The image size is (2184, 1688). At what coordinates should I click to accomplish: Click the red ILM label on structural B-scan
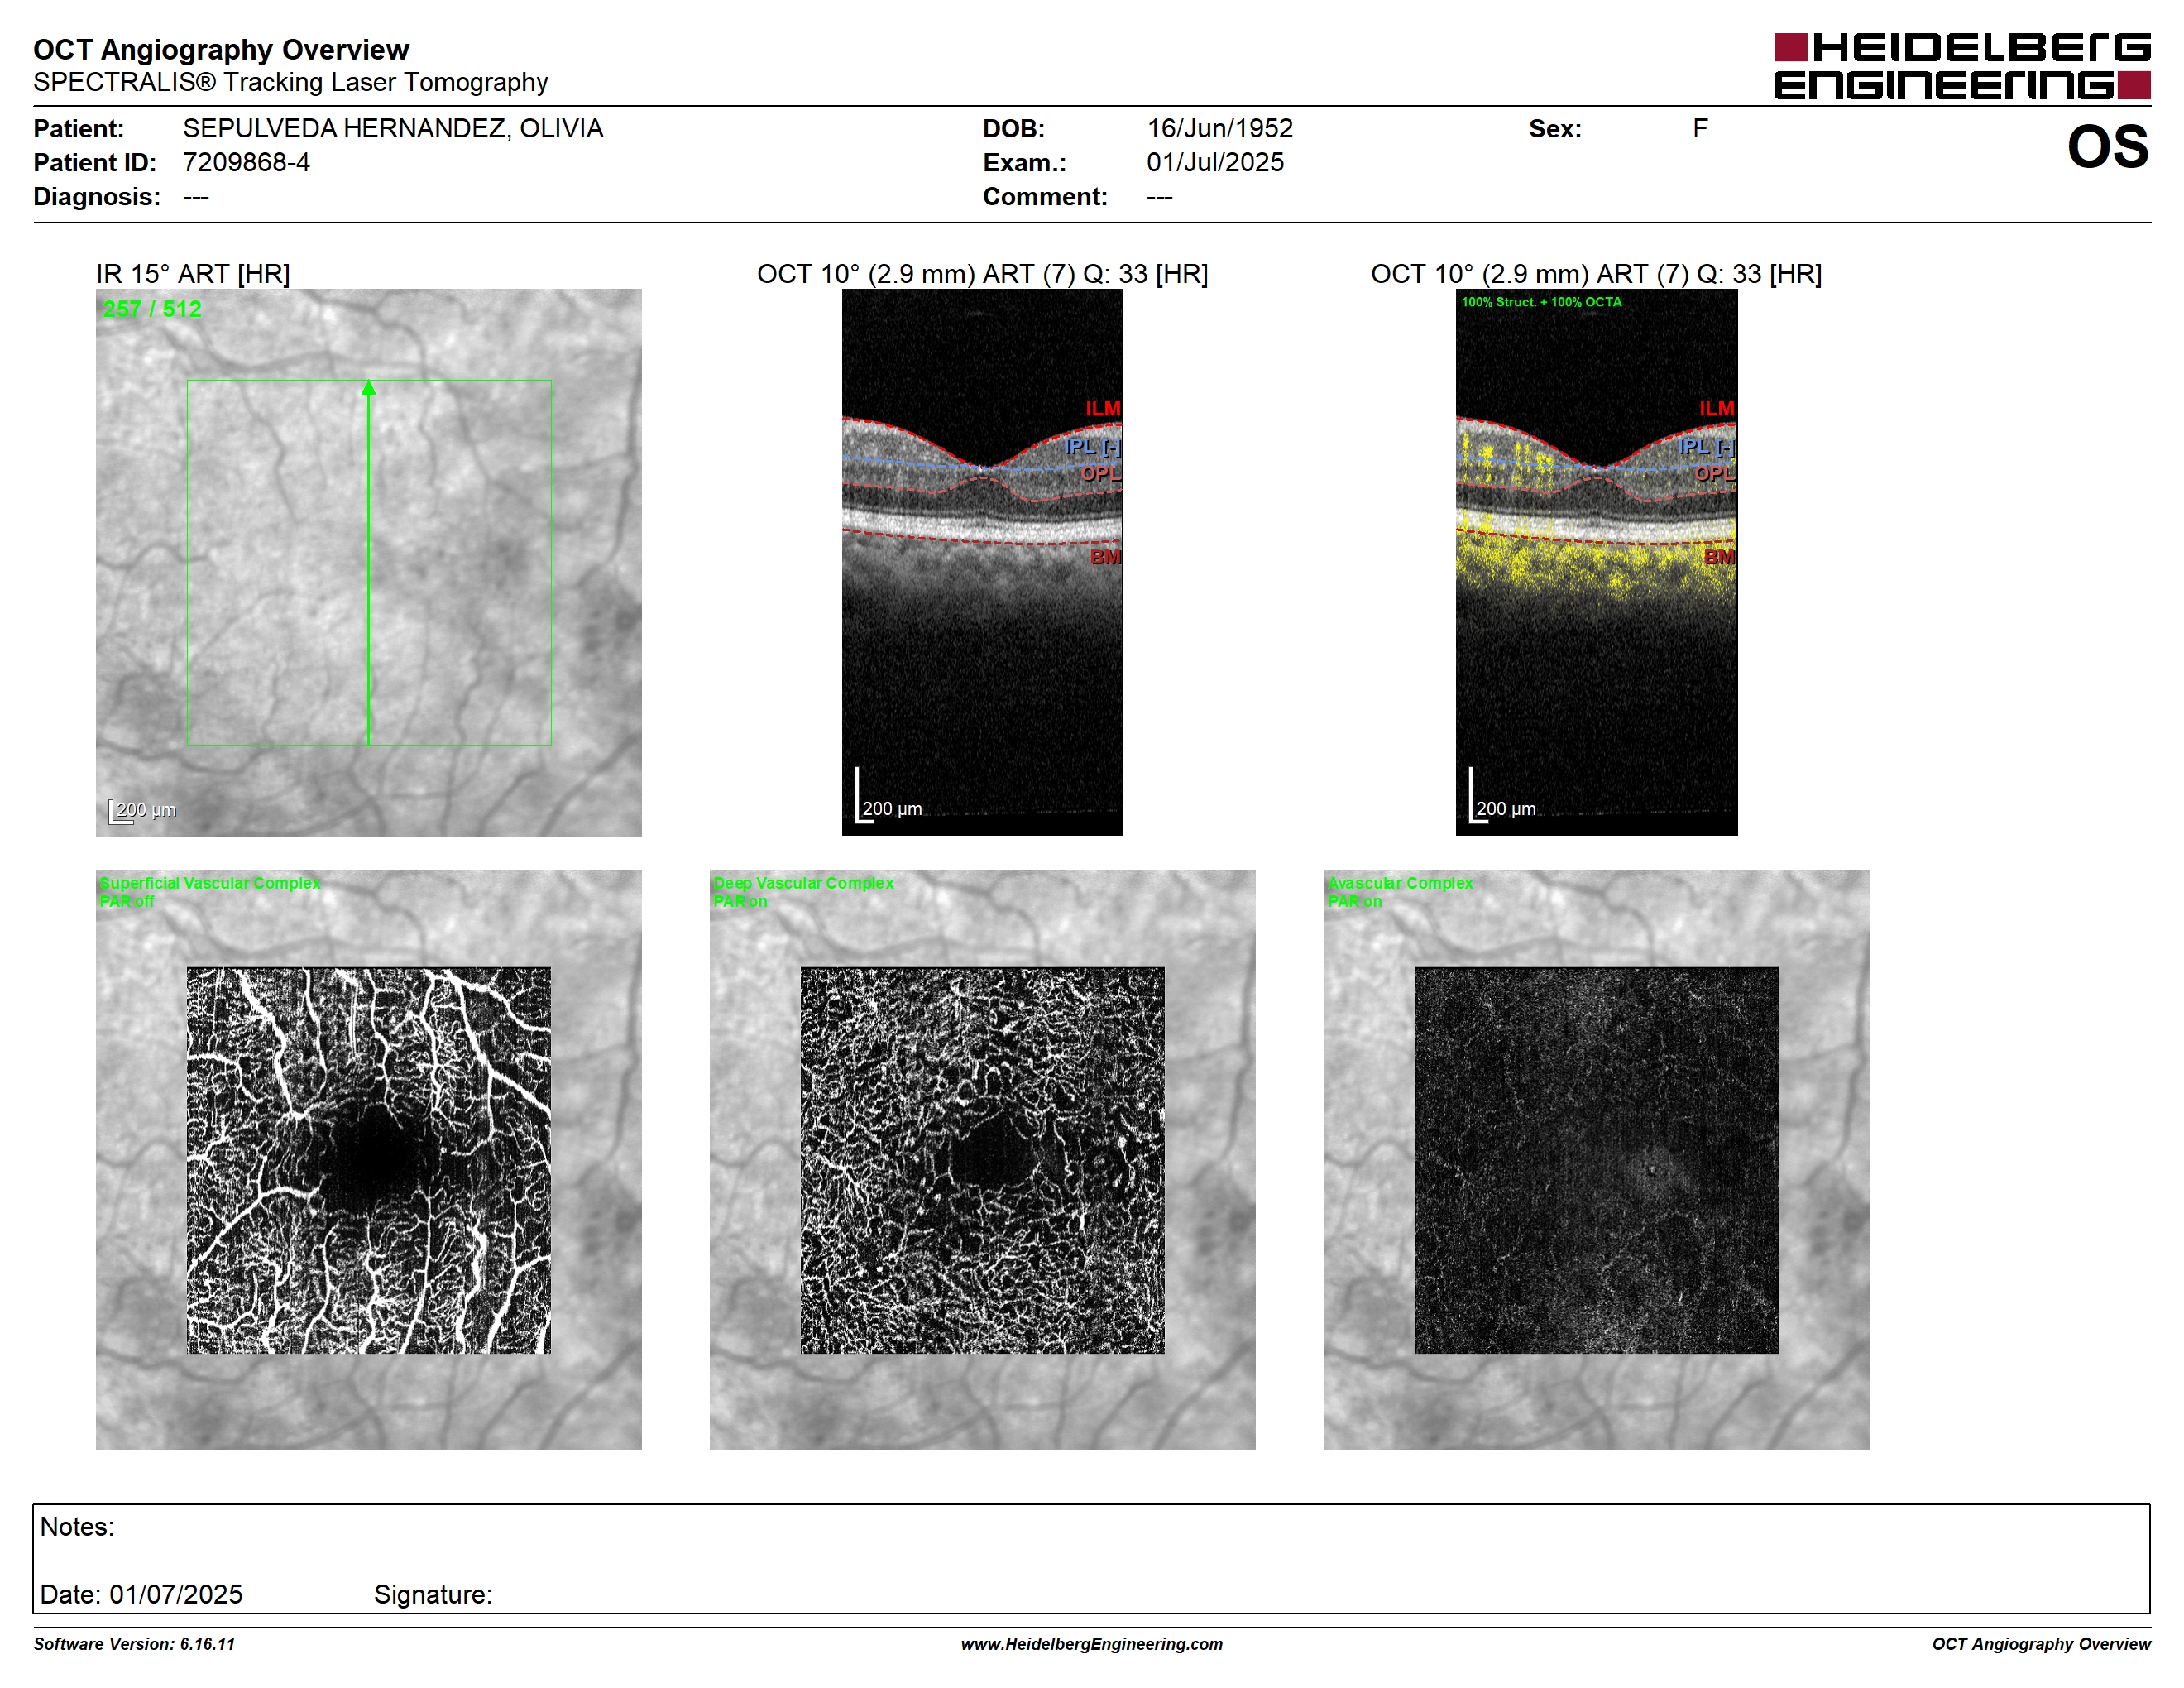pyautogui.click(x=1103, y=409)
